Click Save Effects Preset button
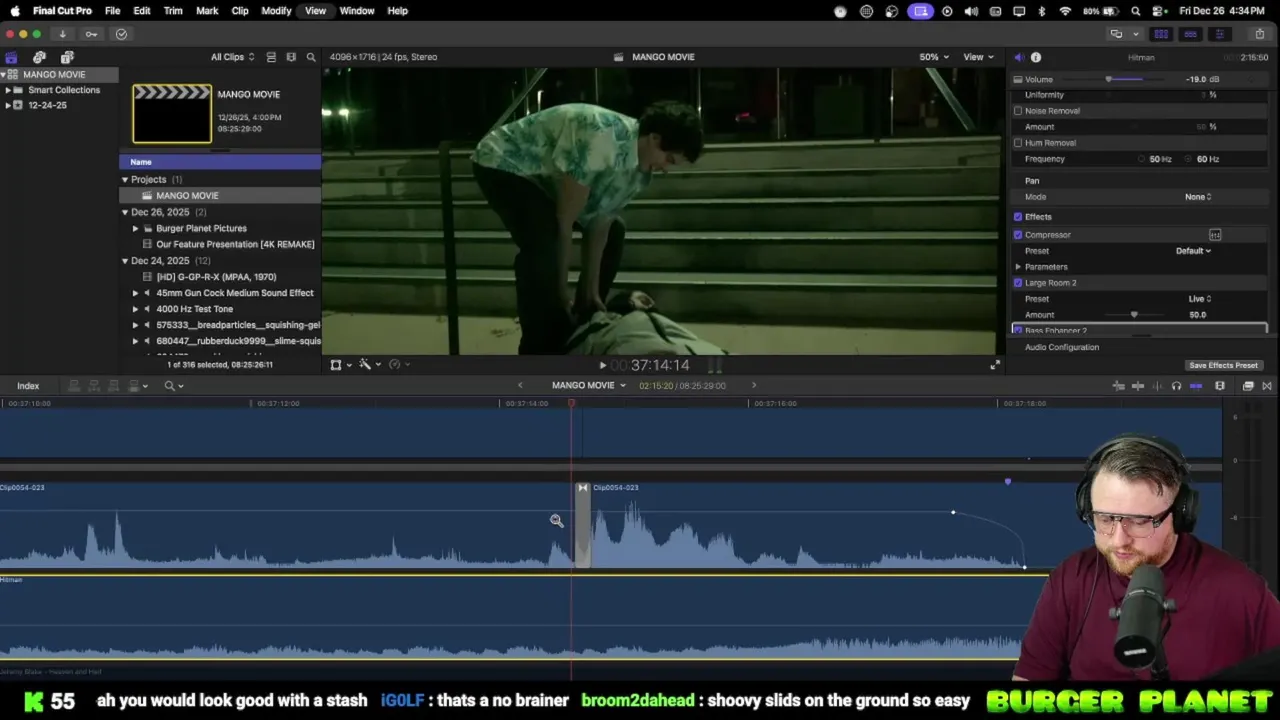Viewport: 1280px width, 720px height. 1223,365
